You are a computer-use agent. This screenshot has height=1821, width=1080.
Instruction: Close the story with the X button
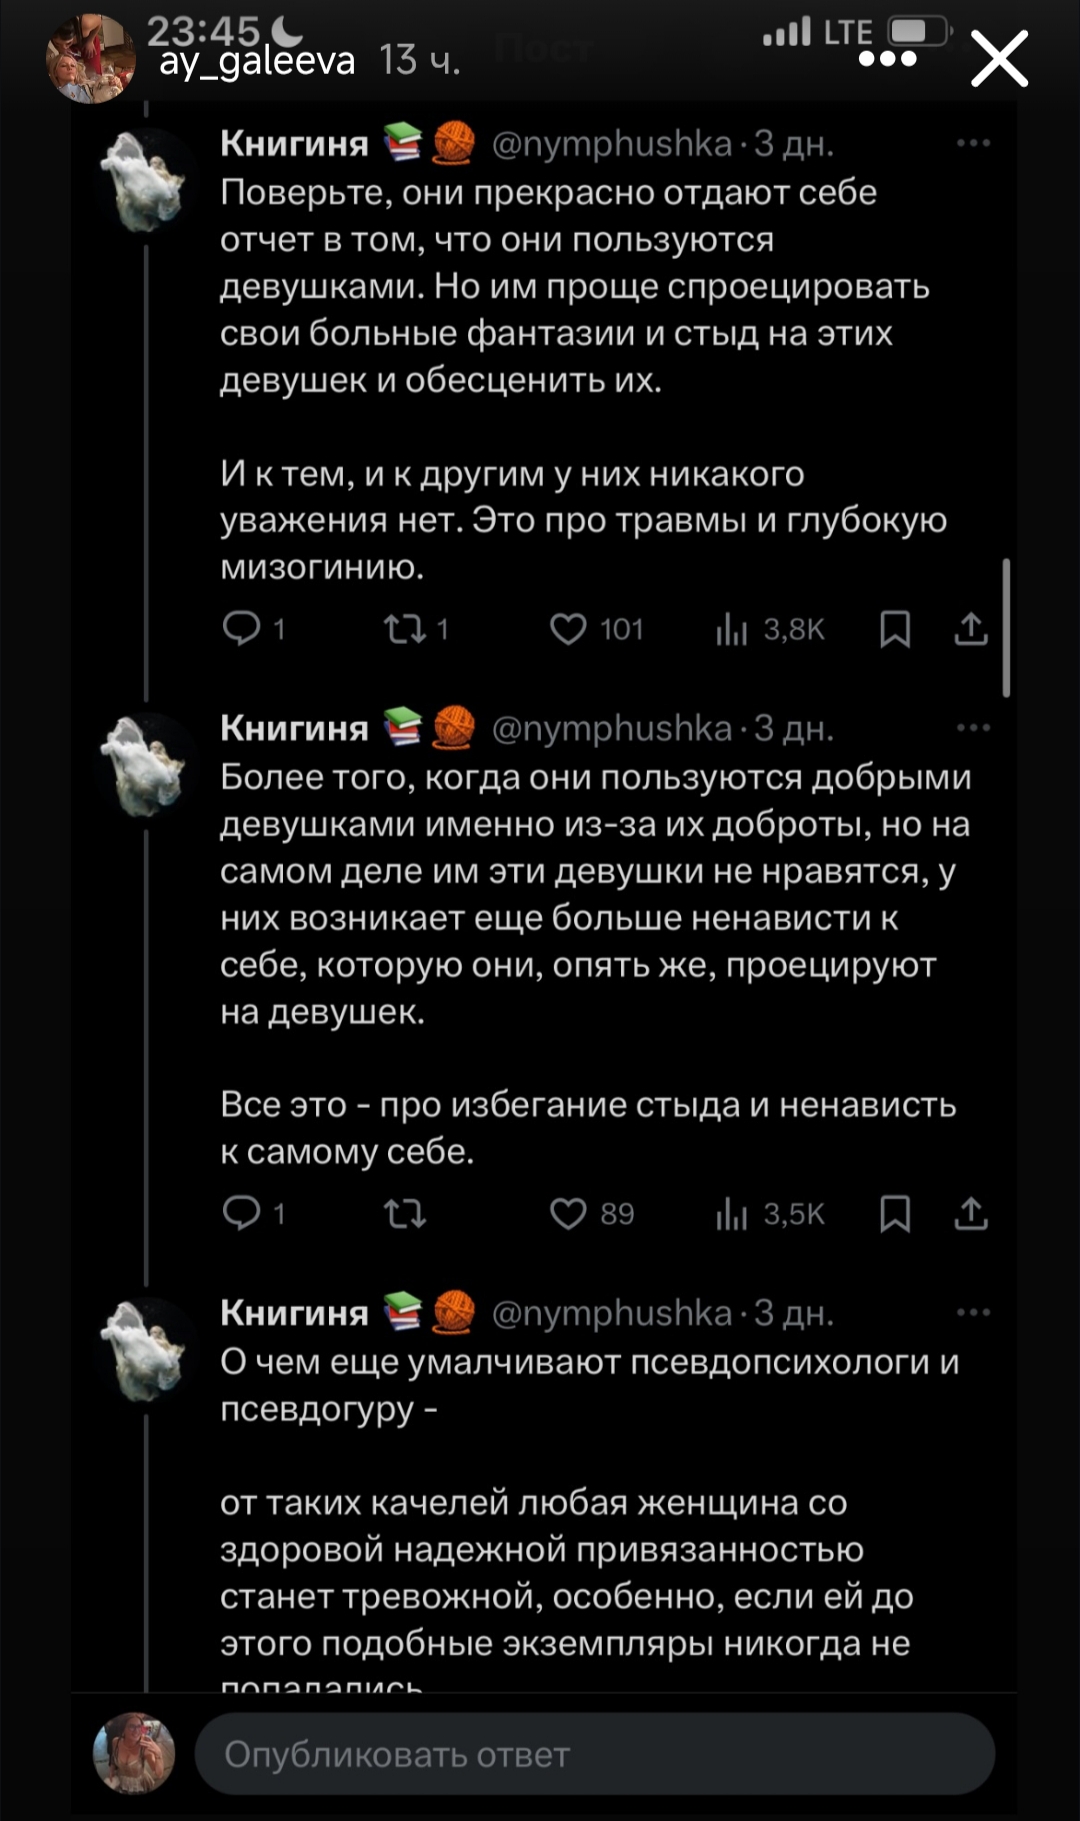point(999,58)
